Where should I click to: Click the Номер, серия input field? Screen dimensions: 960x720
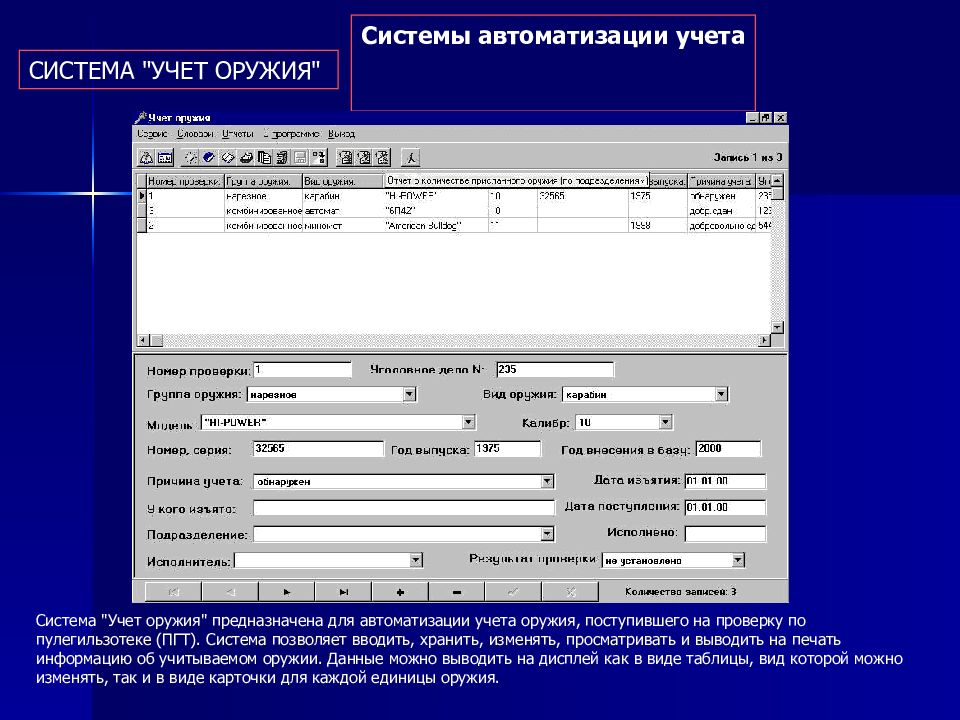tap(318, 449)
